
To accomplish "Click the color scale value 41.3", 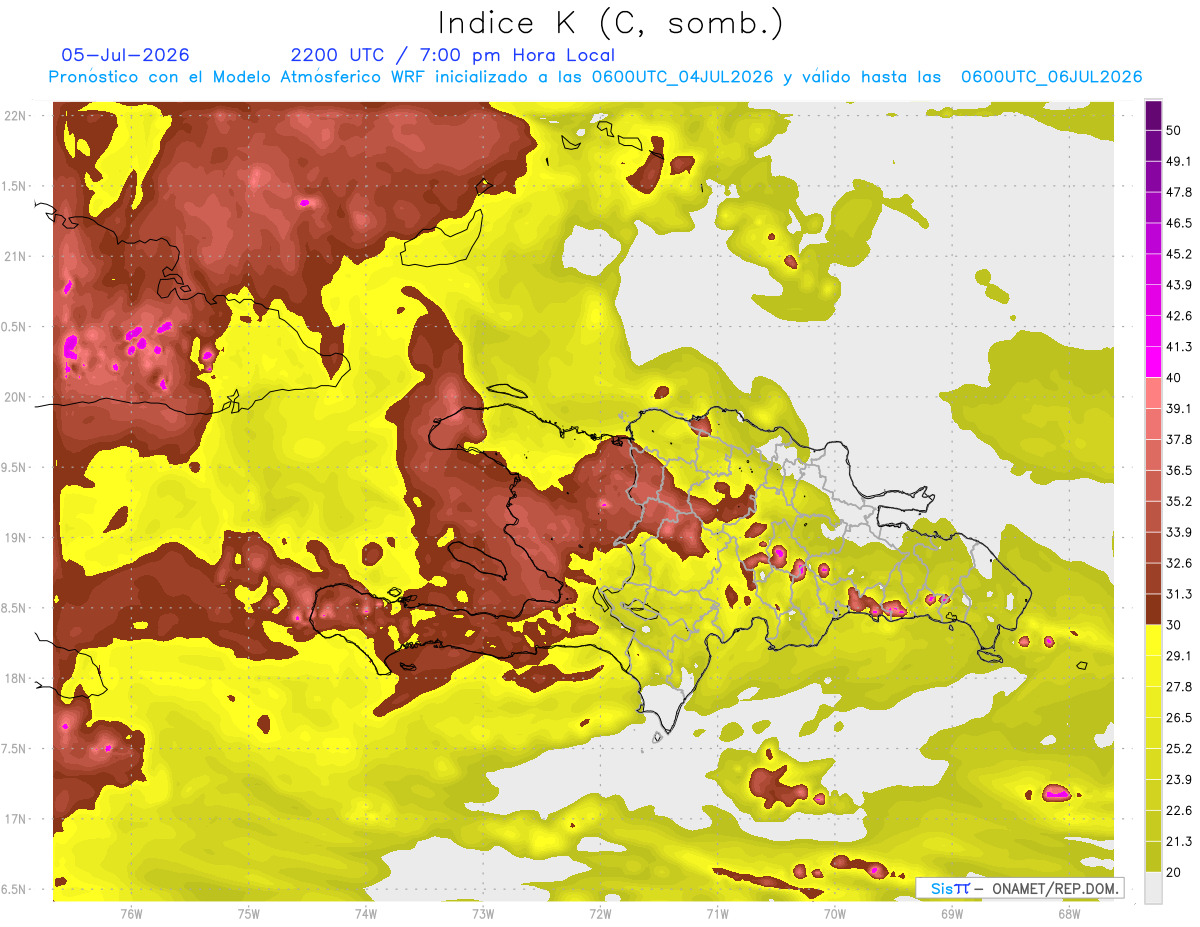I will (1179, 347).
